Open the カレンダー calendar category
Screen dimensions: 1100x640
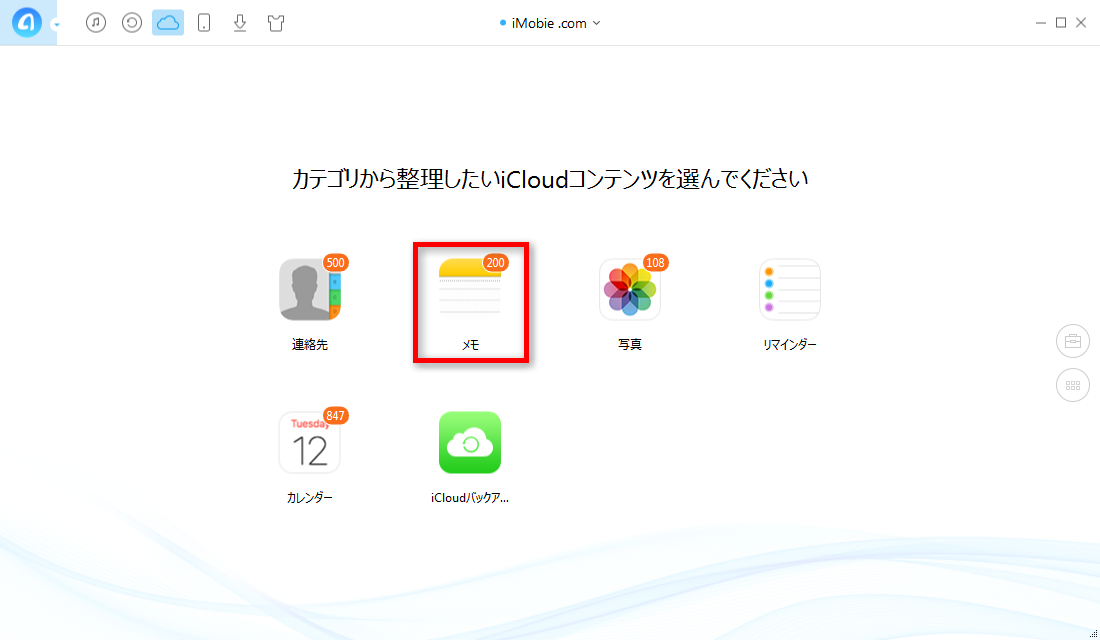click(x=309, y=443)
